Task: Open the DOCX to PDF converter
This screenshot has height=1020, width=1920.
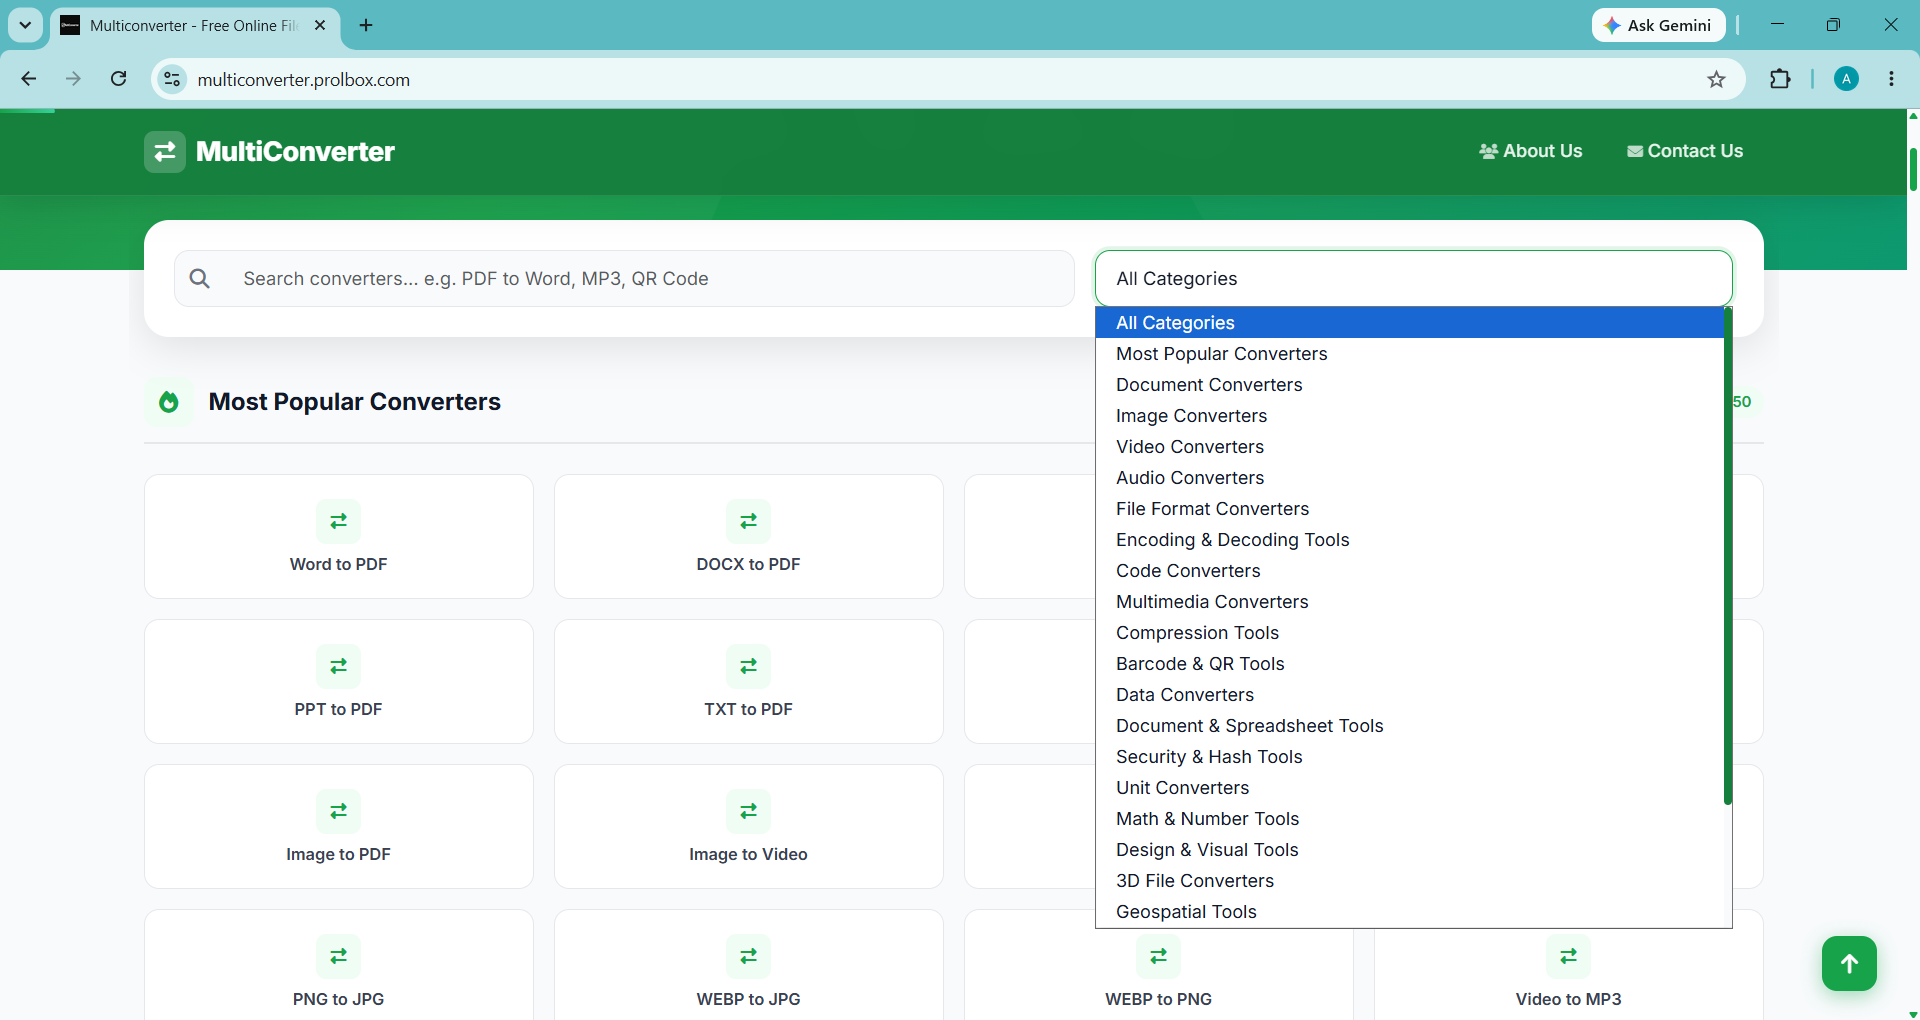Action: (x=749, y=536)
